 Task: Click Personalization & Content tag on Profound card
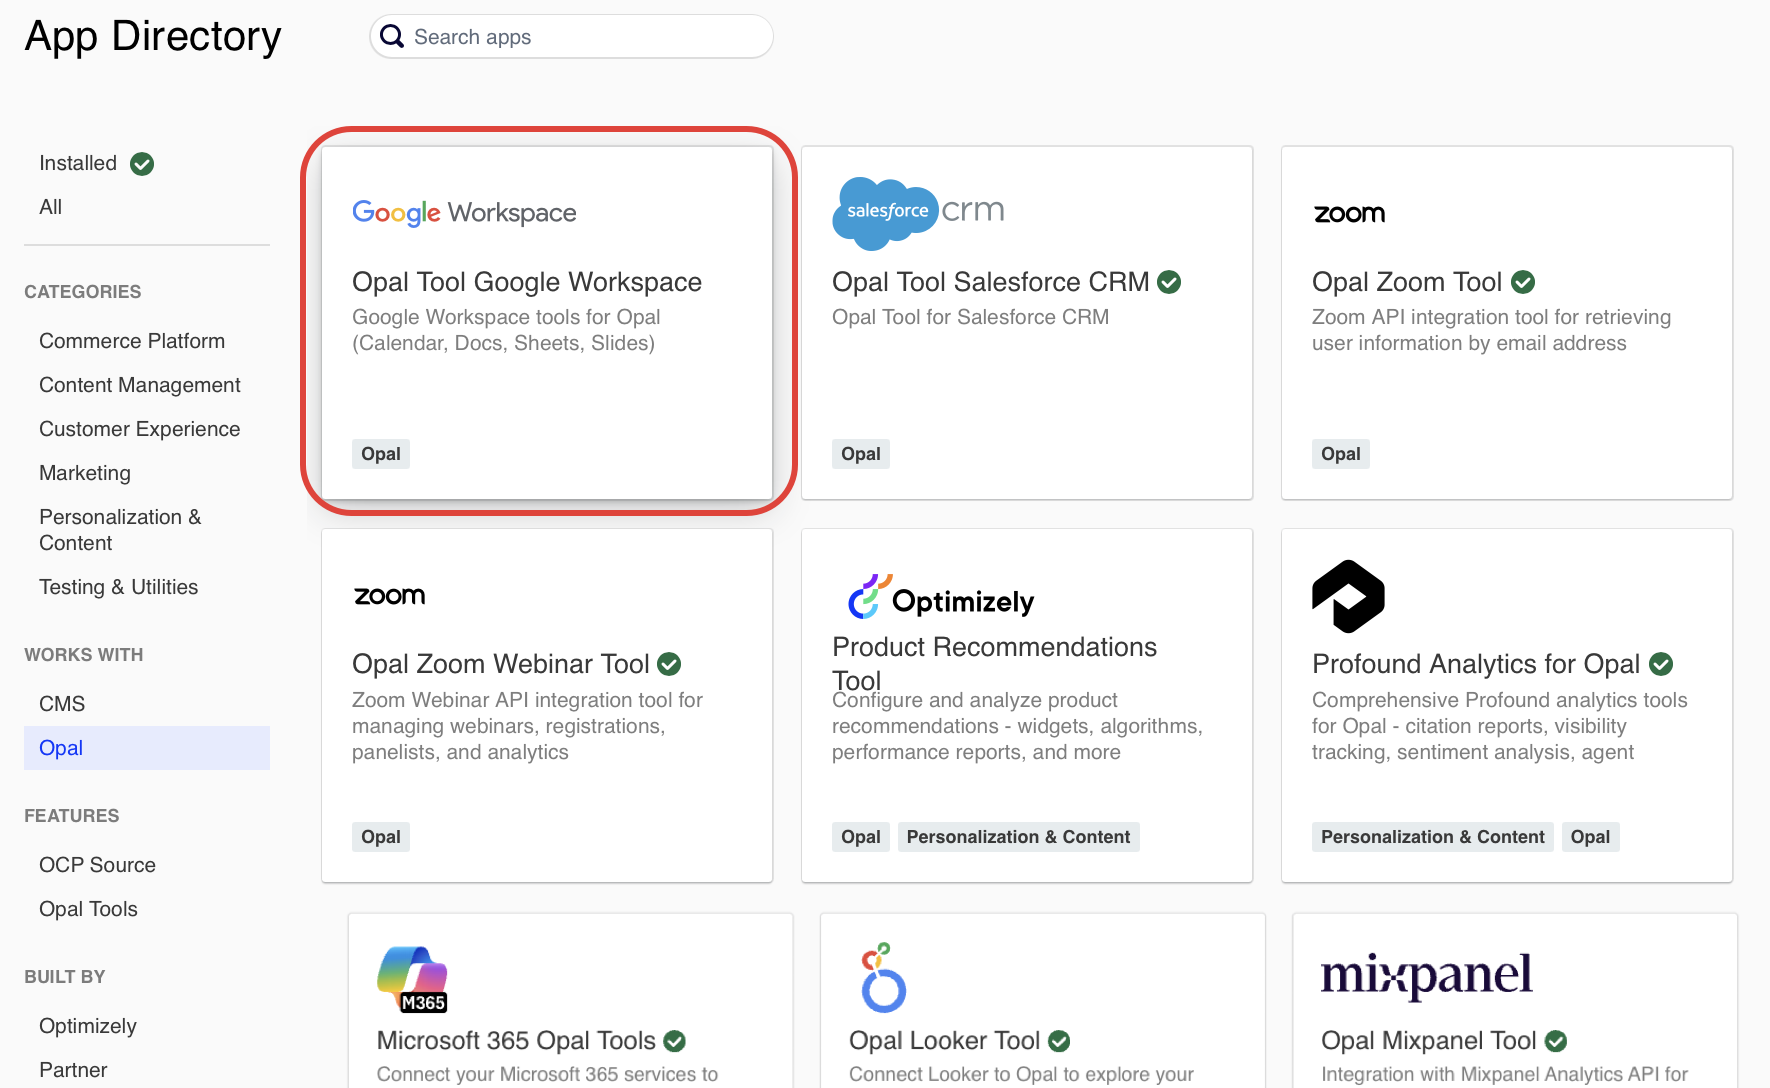tap(1433, 837)
